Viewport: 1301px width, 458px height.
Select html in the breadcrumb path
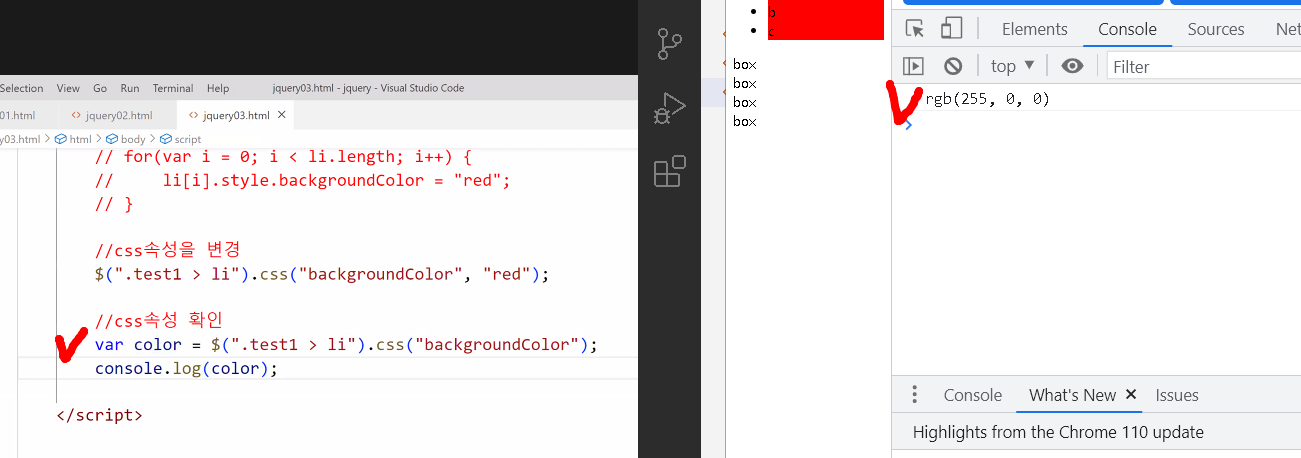click(x=72, y=139)
